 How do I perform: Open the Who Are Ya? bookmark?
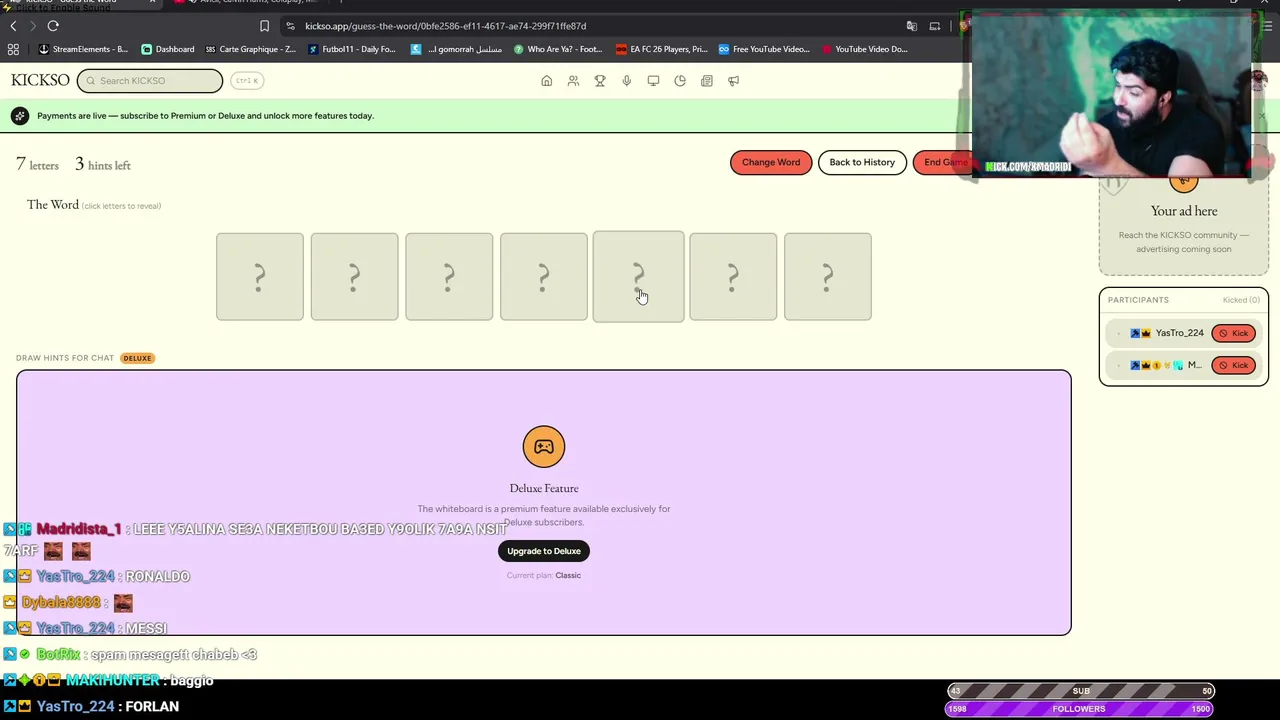point(558,49)
